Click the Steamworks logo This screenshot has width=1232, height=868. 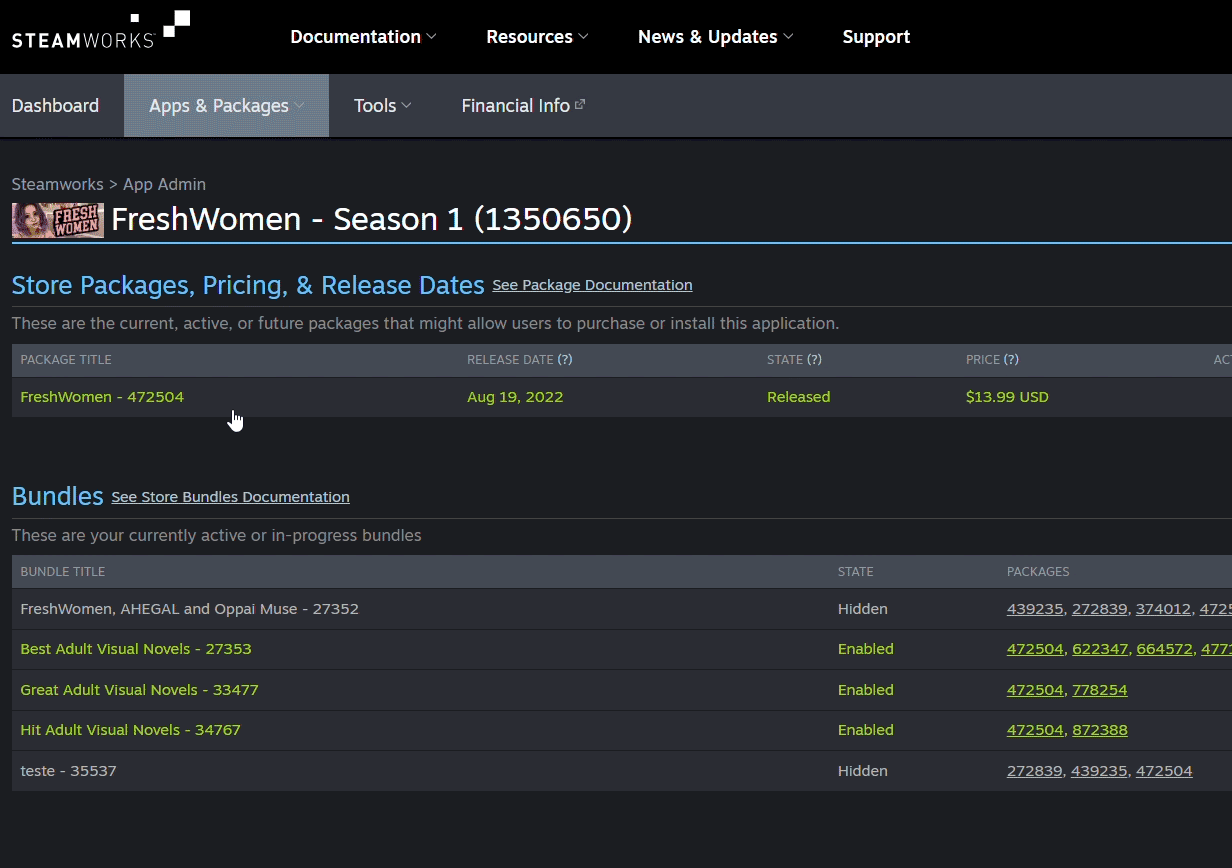pyautogui.click(x=100, y=30)
